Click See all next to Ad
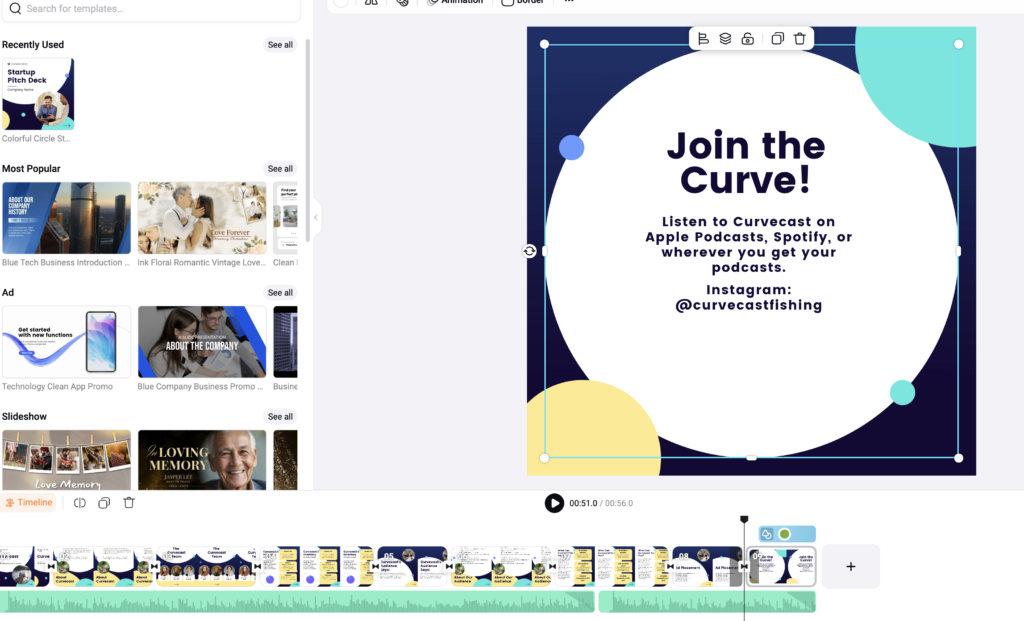 tap(280, 293)
